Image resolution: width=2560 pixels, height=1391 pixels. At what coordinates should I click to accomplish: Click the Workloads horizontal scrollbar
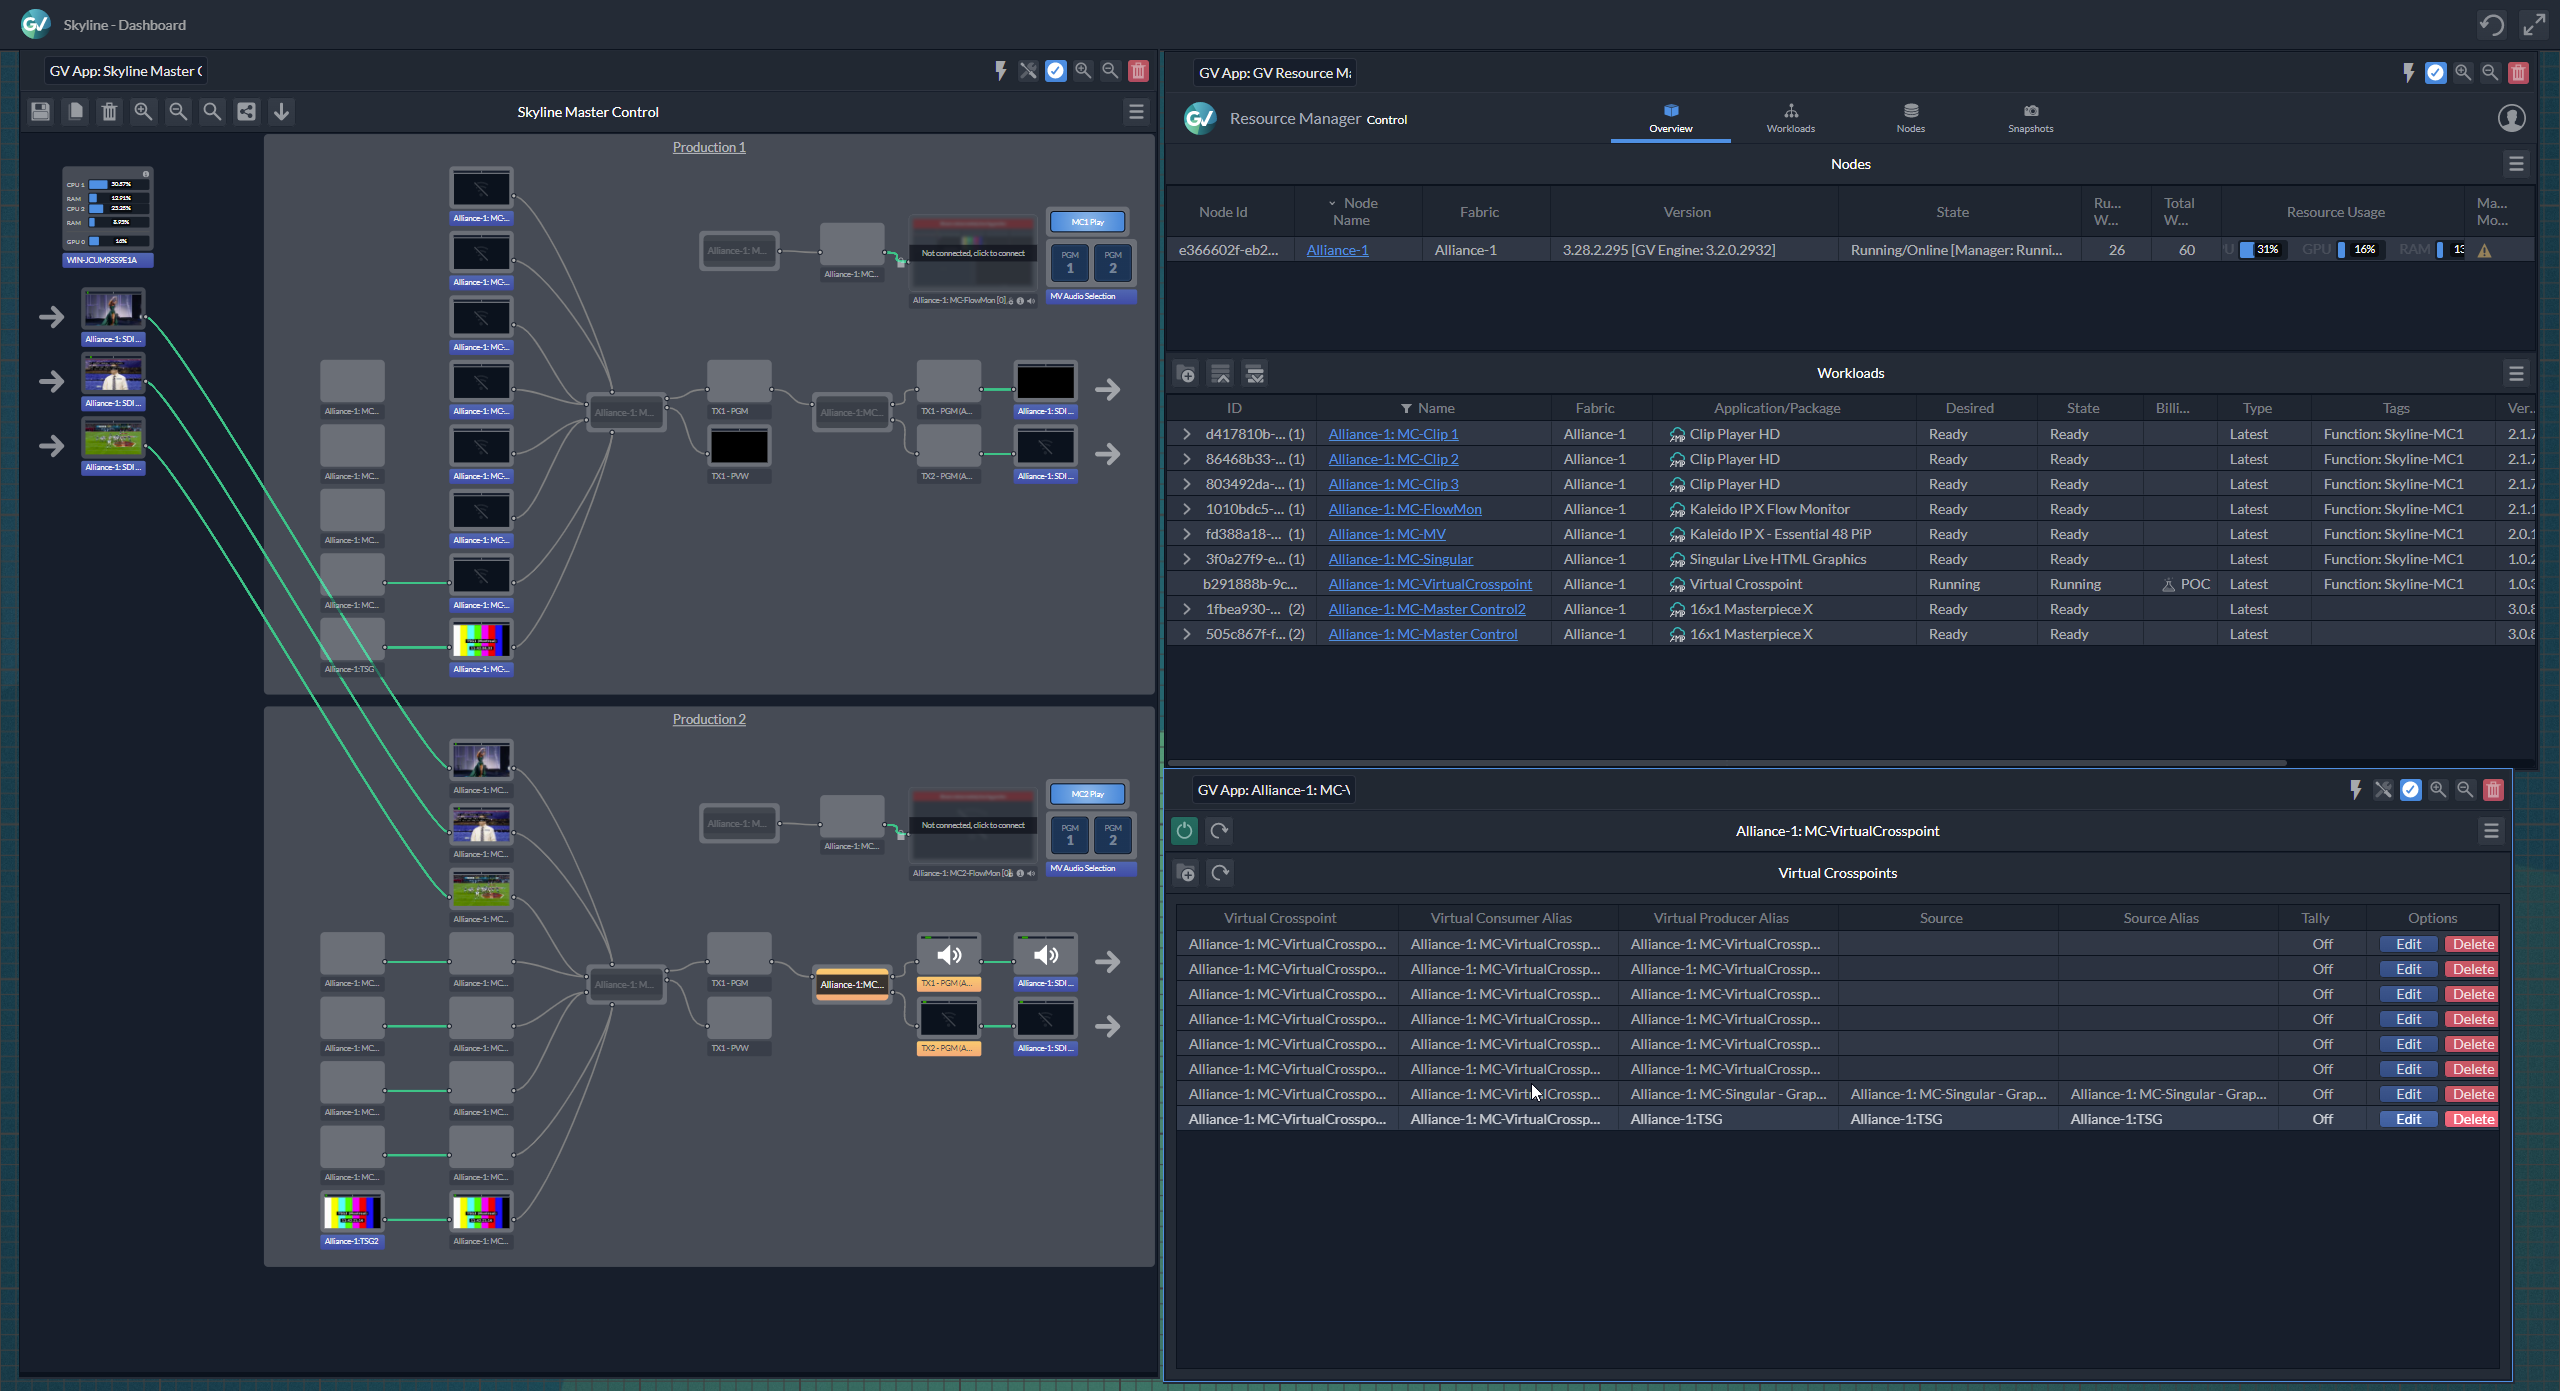coord(1727,763)
